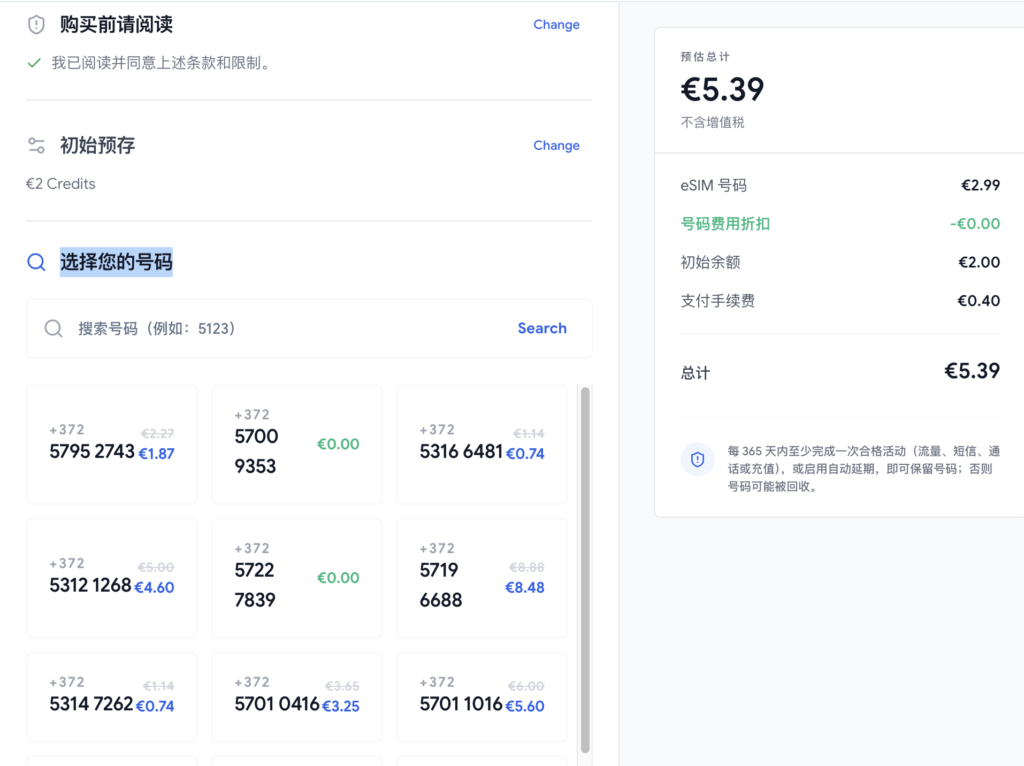Click the 初始预存 heading

pos(97,145)
